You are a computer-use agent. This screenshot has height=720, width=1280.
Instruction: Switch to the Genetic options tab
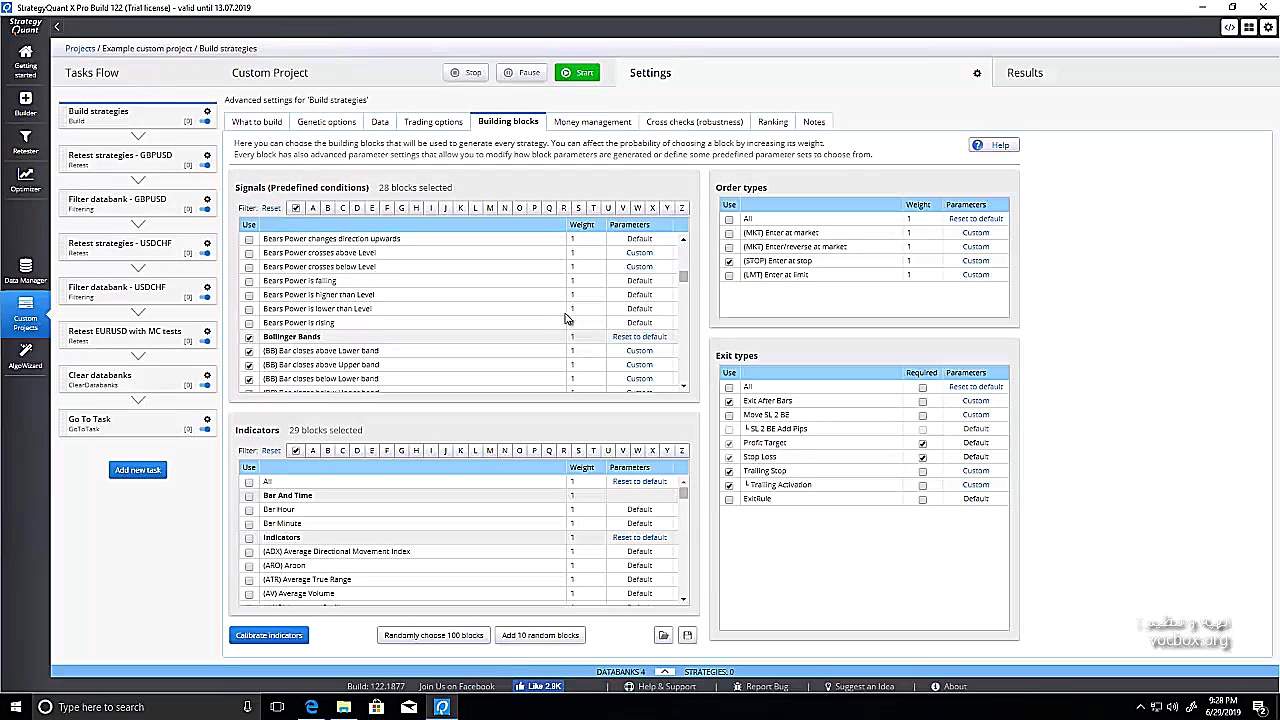click(326, 122)
